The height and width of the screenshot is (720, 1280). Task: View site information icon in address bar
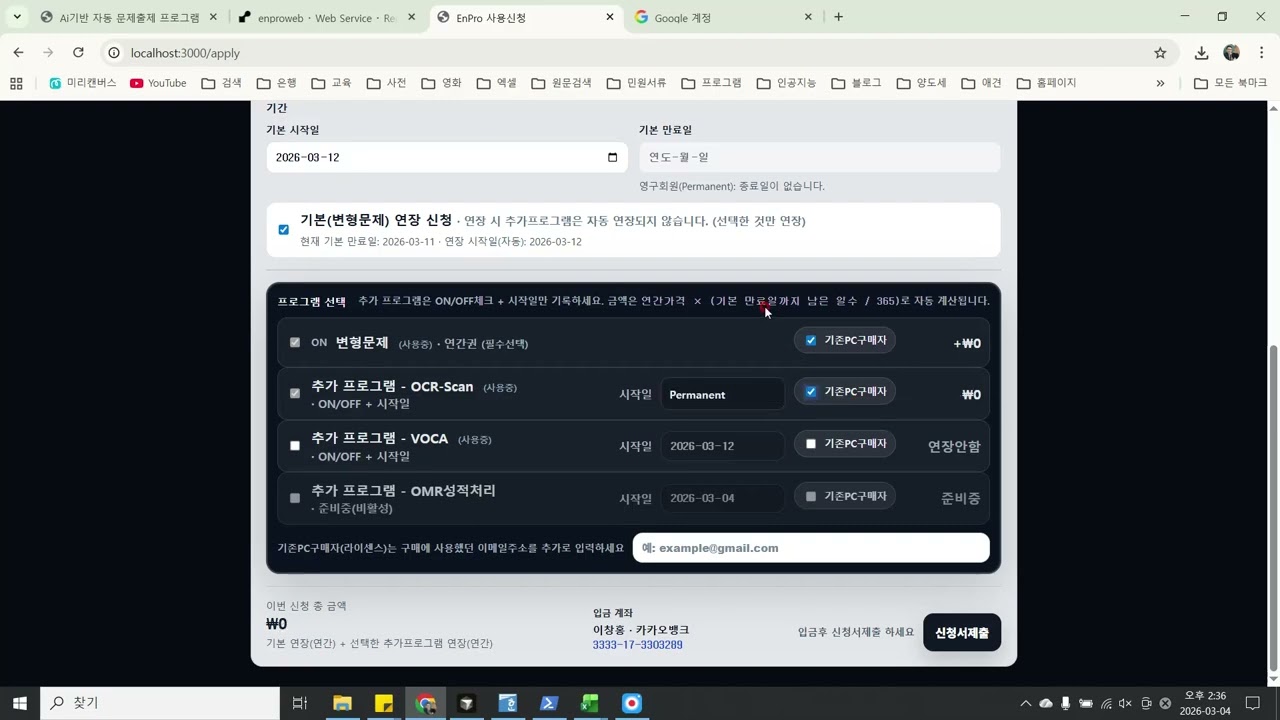pyautogui.click(x=114, y=53)
